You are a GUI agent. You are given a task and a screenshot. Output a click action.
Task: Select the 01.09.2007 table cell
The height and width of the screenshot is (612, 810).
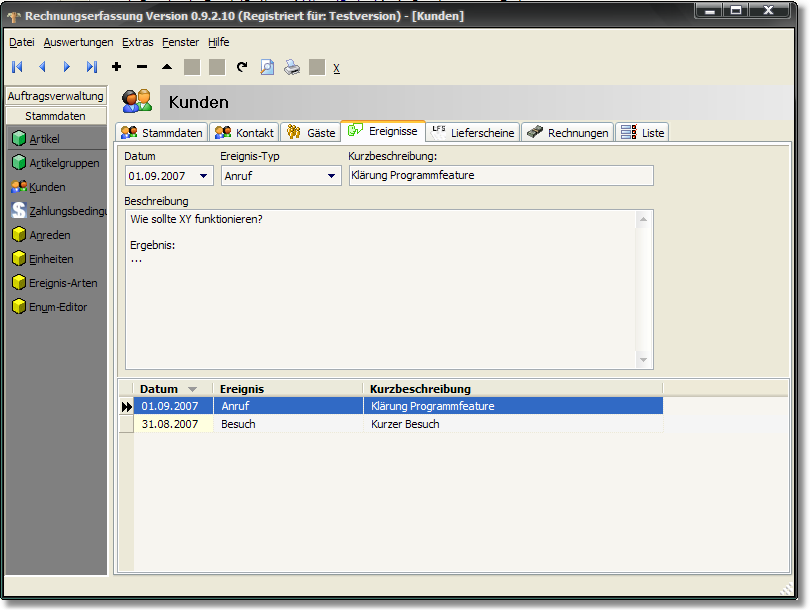coord(174,406)
